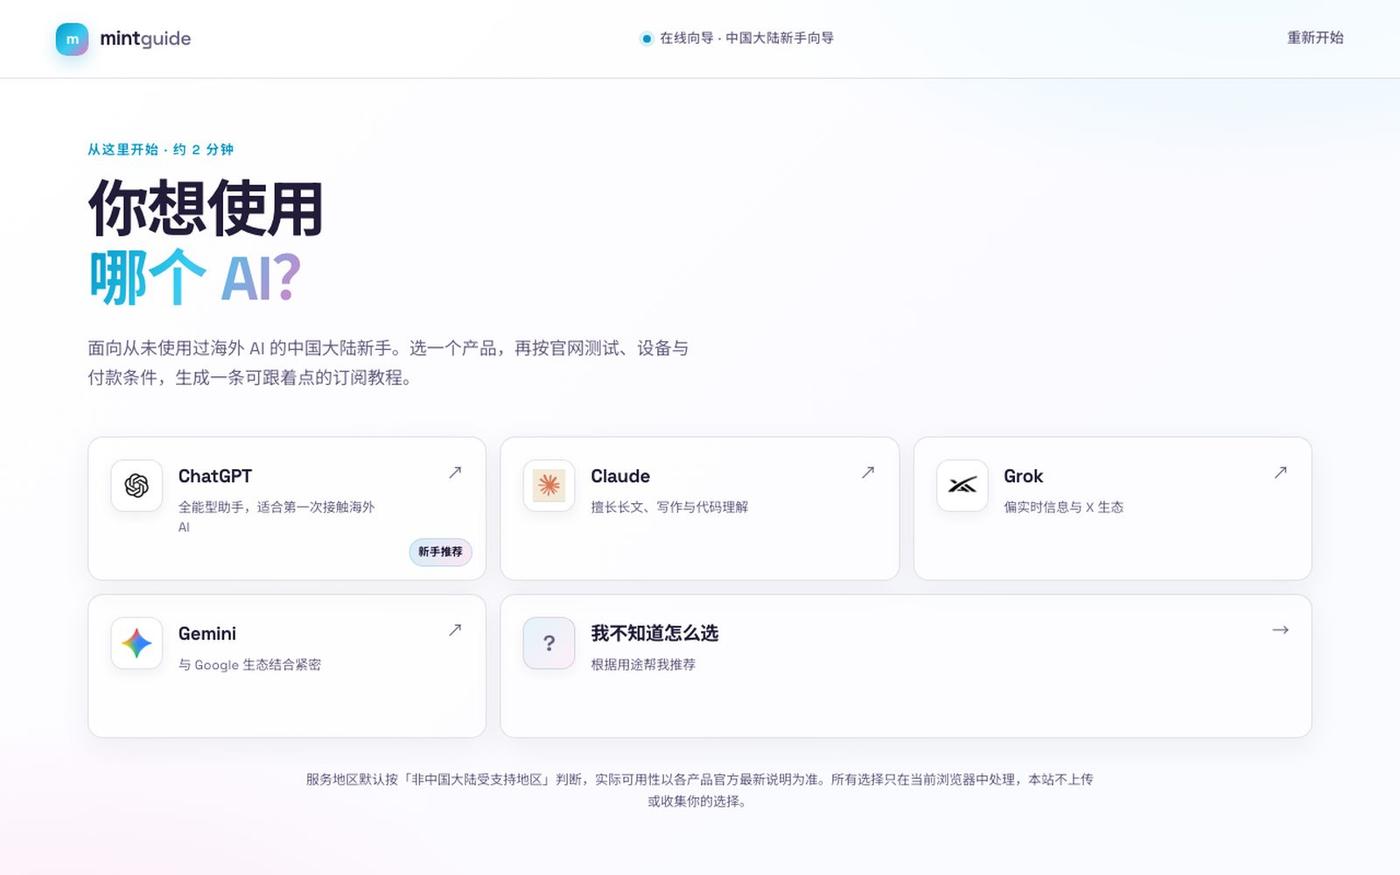Select the ChatGPT card title
This screenshot has width=1400, height=875.
click(x=215, y=476)
